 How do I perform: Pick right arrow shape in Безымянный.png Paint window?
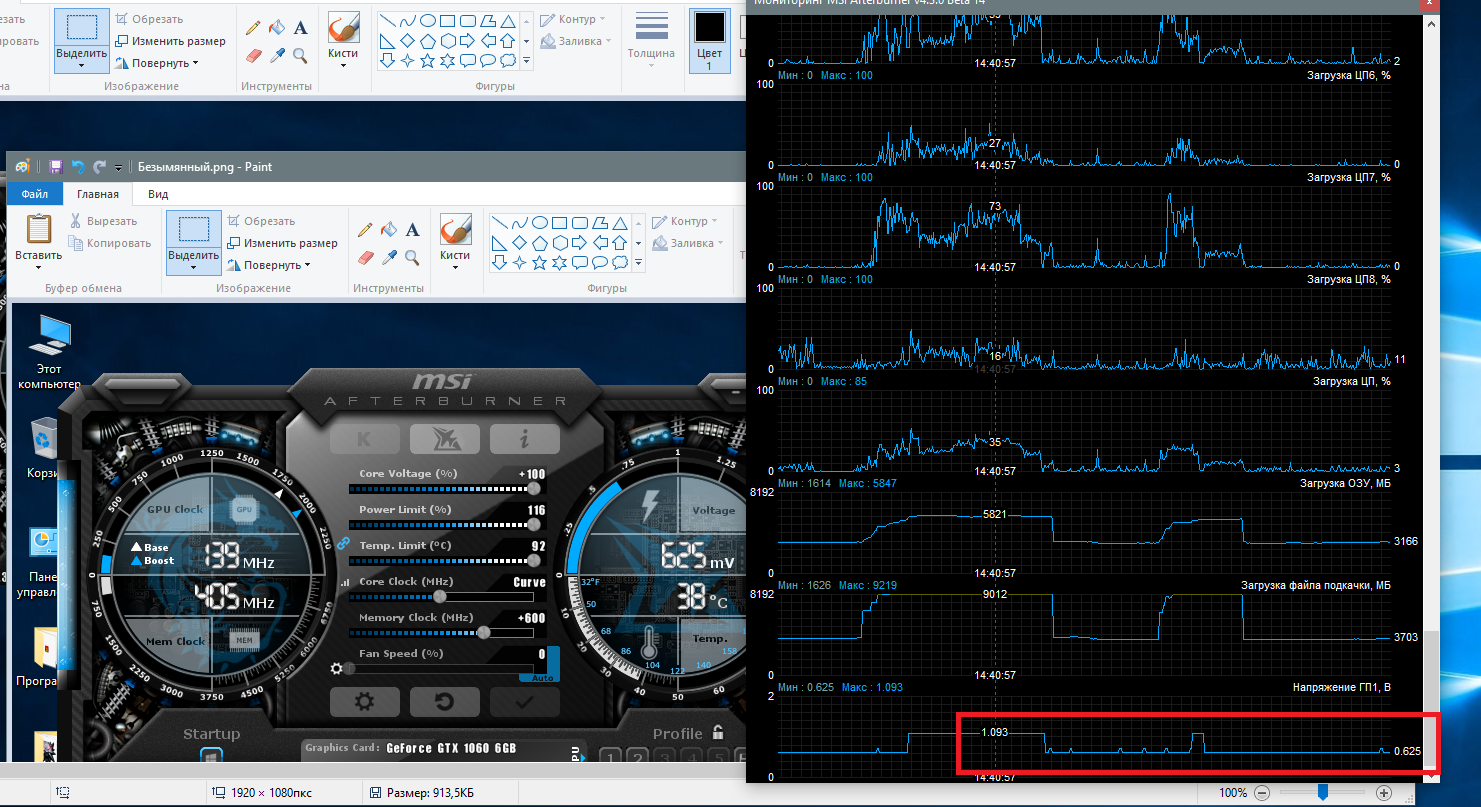pos(577,243)
